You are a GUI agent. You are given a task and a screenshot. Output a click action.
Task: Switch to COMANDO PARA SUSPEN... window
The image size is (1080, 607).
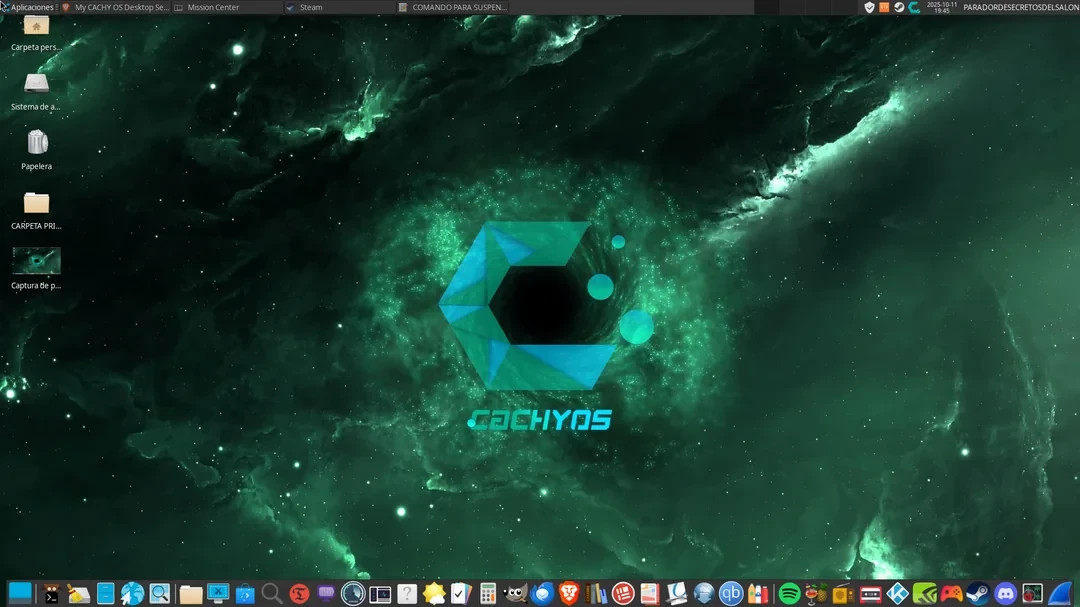(453, 7)
